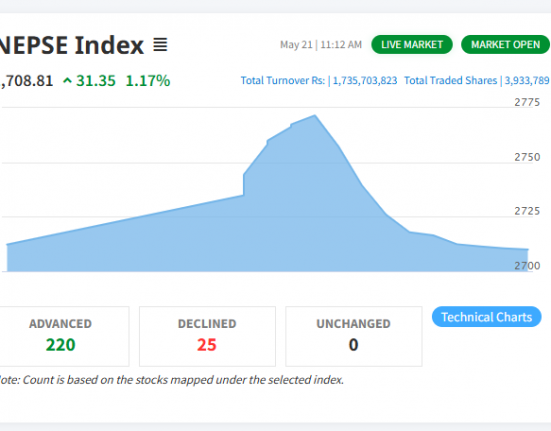Click the peak point of the chart
This screenshot has width=551, height=431.
[x=315, y=115]
